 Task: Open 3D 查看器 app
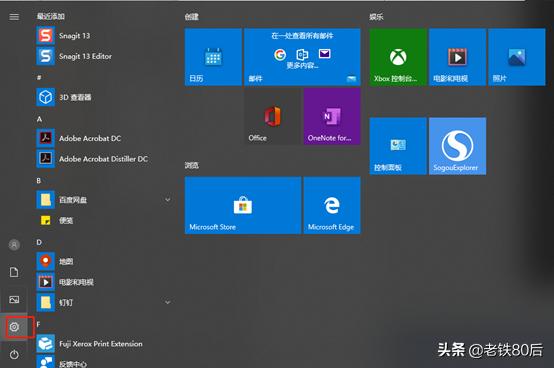pyautogui.click(x=105, y=97)
